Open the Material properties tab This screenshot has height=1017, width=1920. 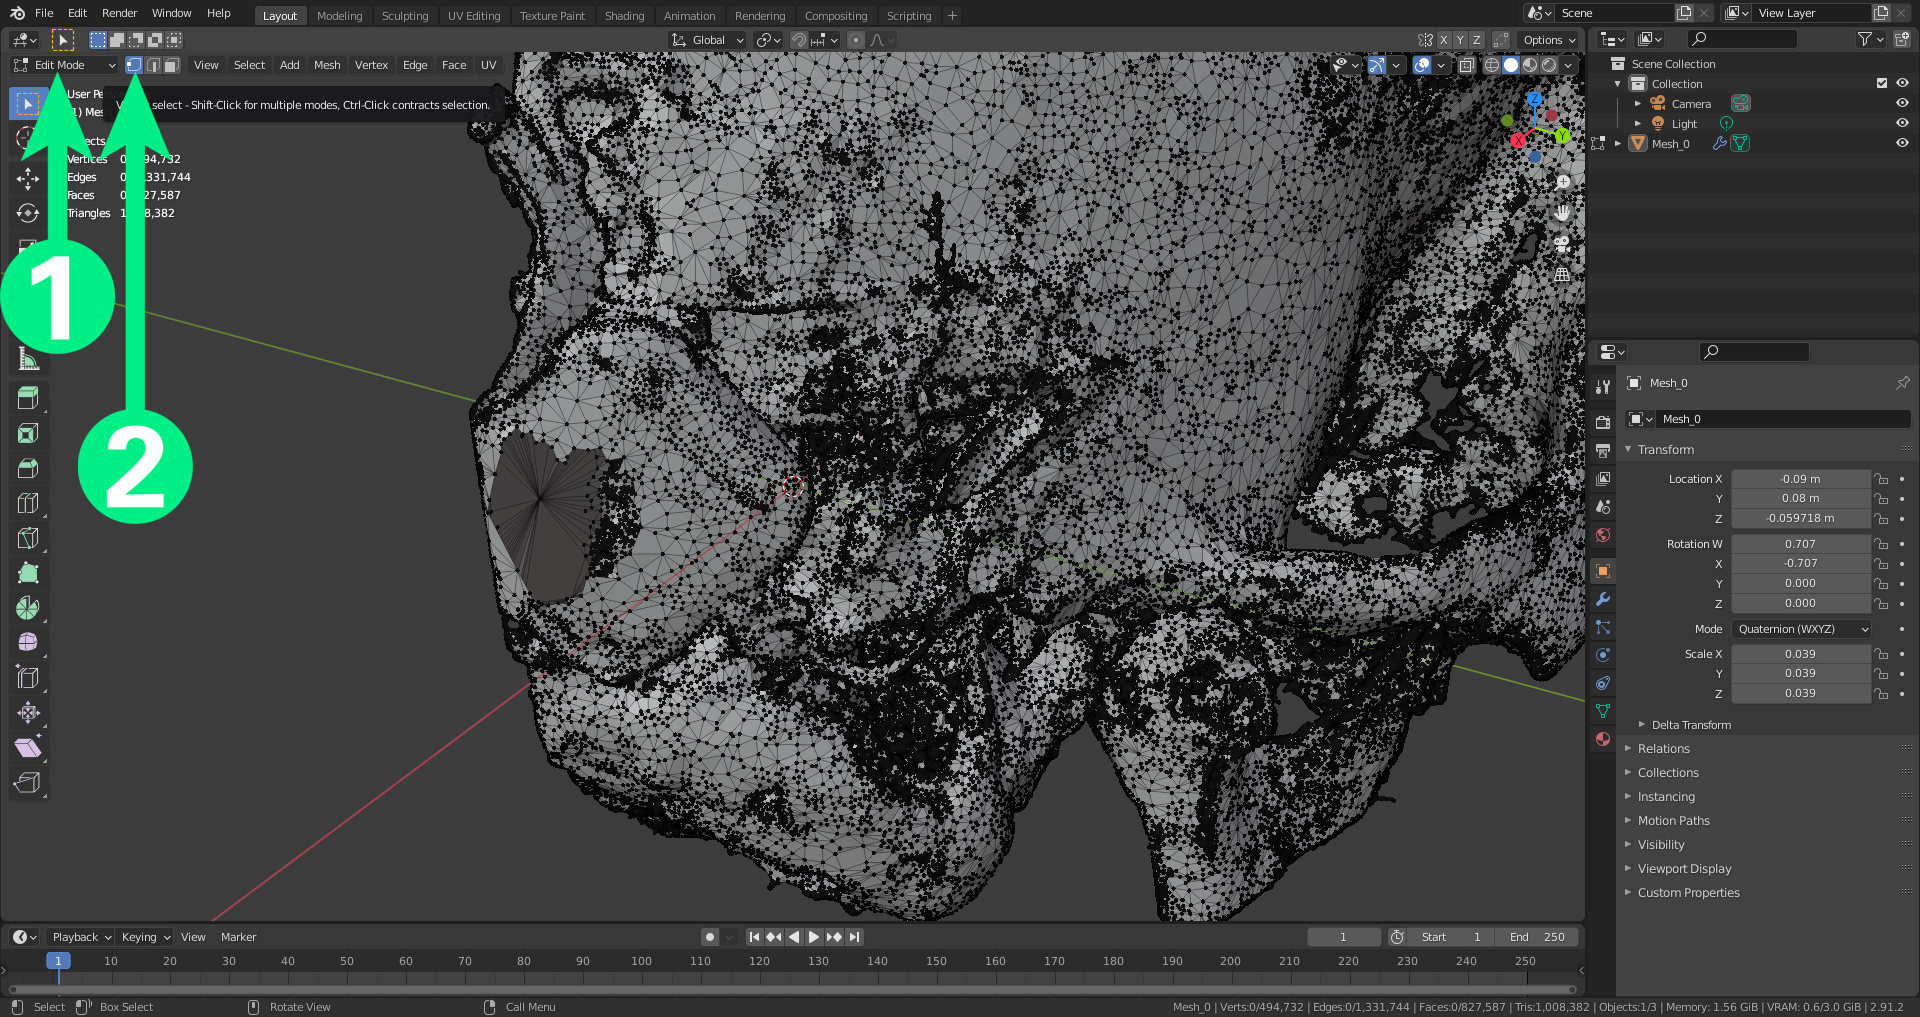(x=1603, y=739)
